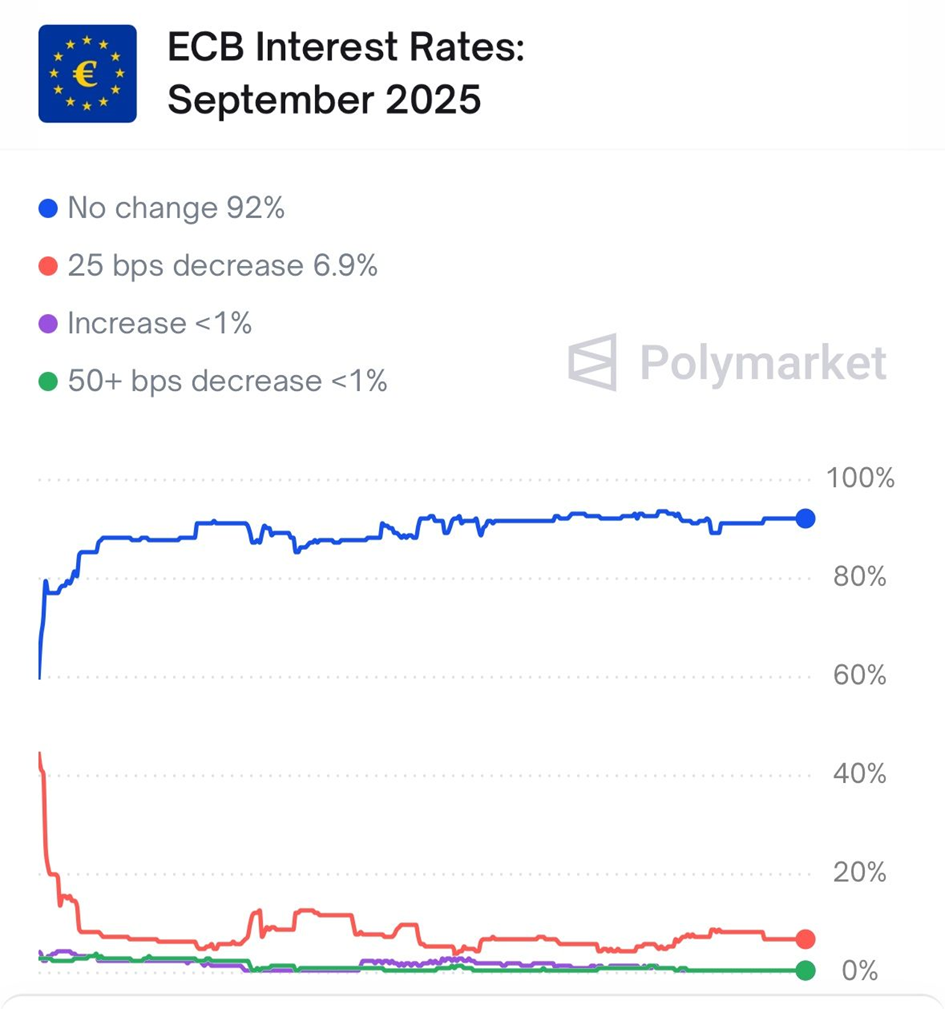Select the No change 92% legend label

tap(176, 209)
